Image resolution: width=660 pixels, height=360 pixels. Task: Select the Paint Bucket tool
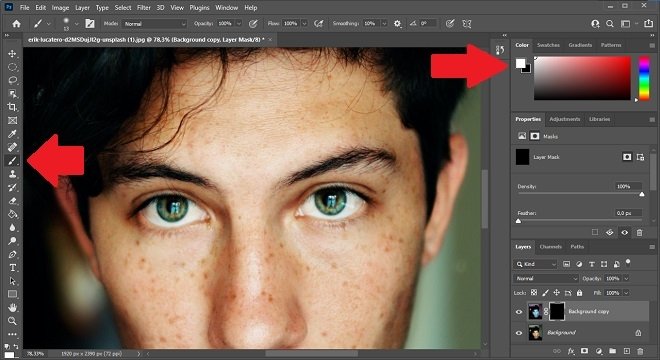(12, 214)
